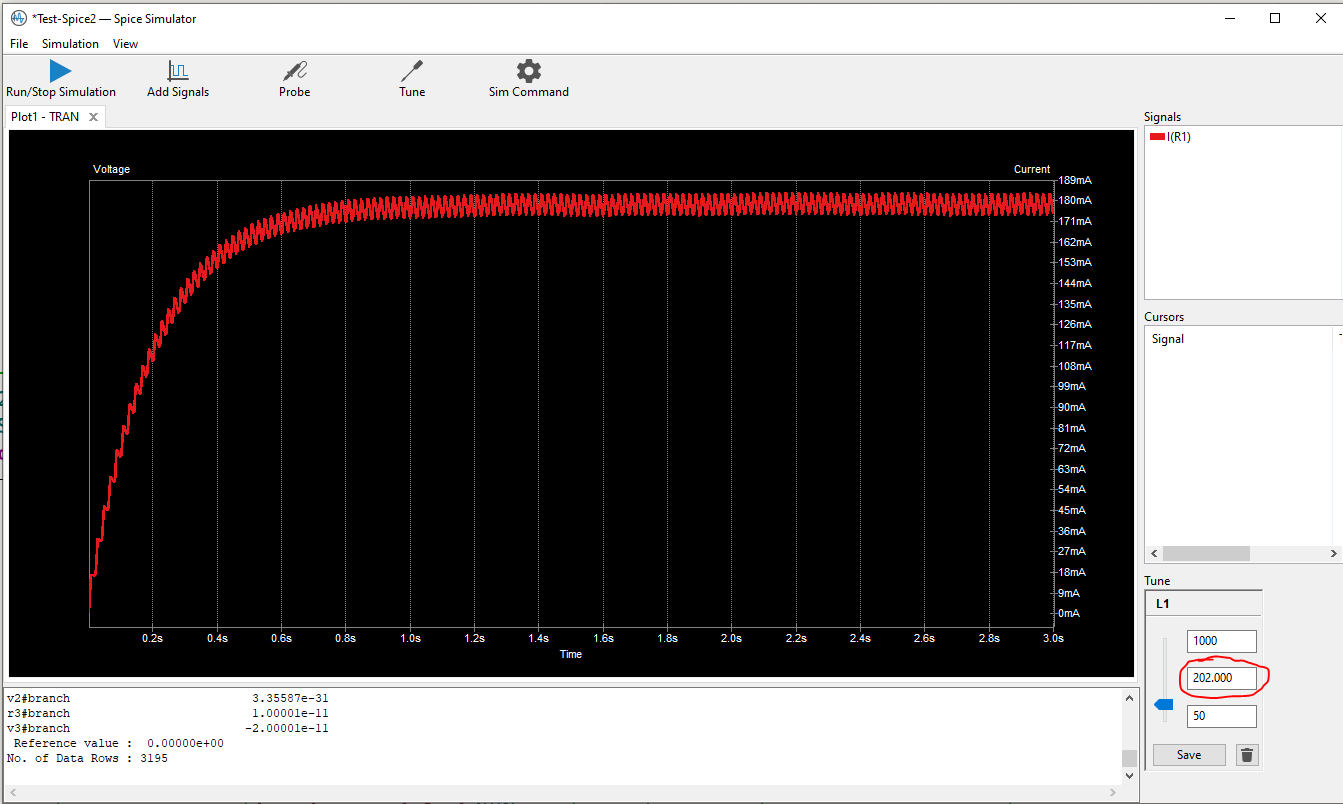Click the L1 minimum value field 50
This screenshot has width=1343, height=804.
1221,716
